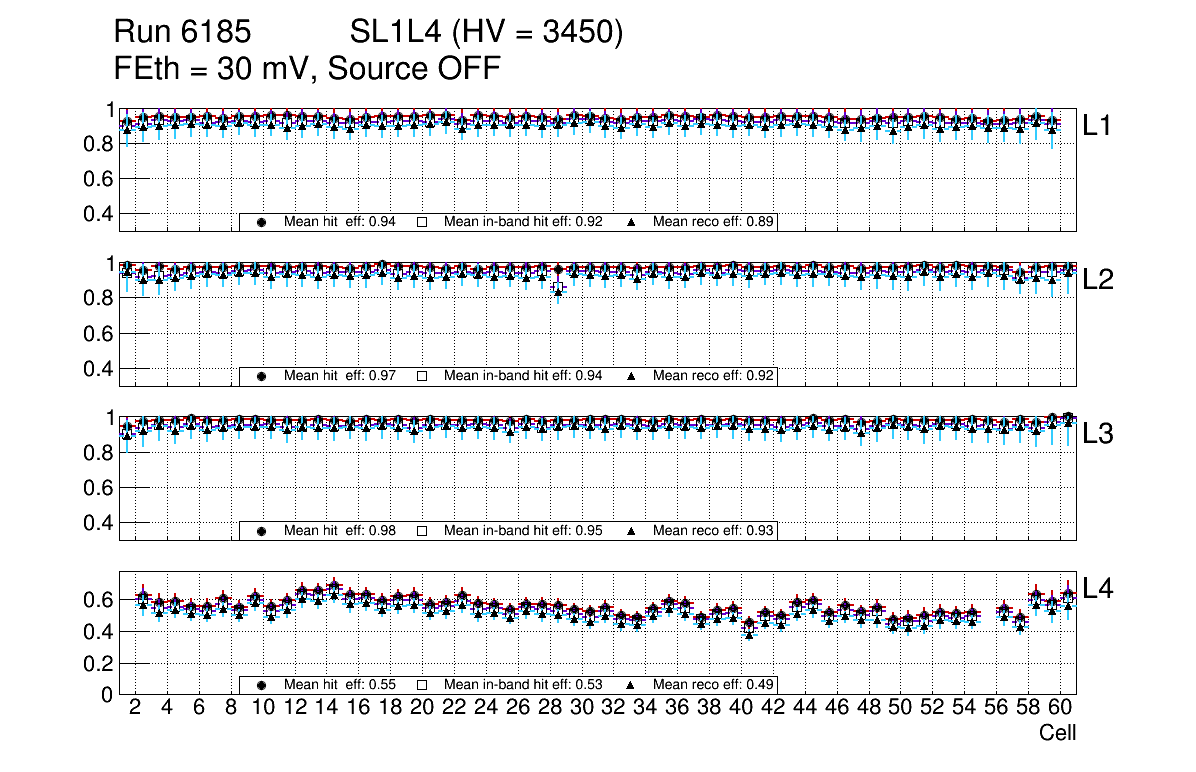The width and height of the screenshot is (1196, 772).
Task: Click the triangle legend marker in L3
Action: pyautogui.click(x=631, y=530)
